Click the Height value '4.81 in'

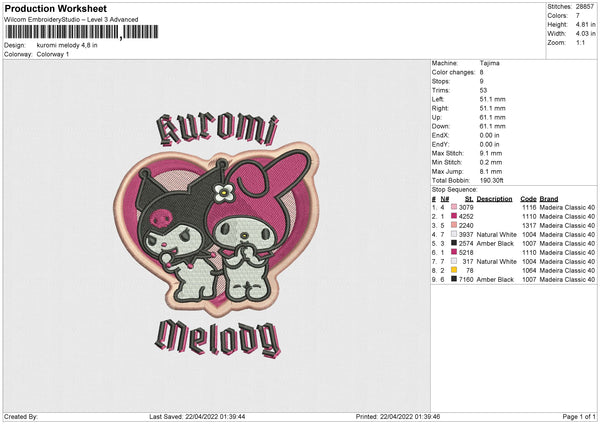(x=585, y=24)
